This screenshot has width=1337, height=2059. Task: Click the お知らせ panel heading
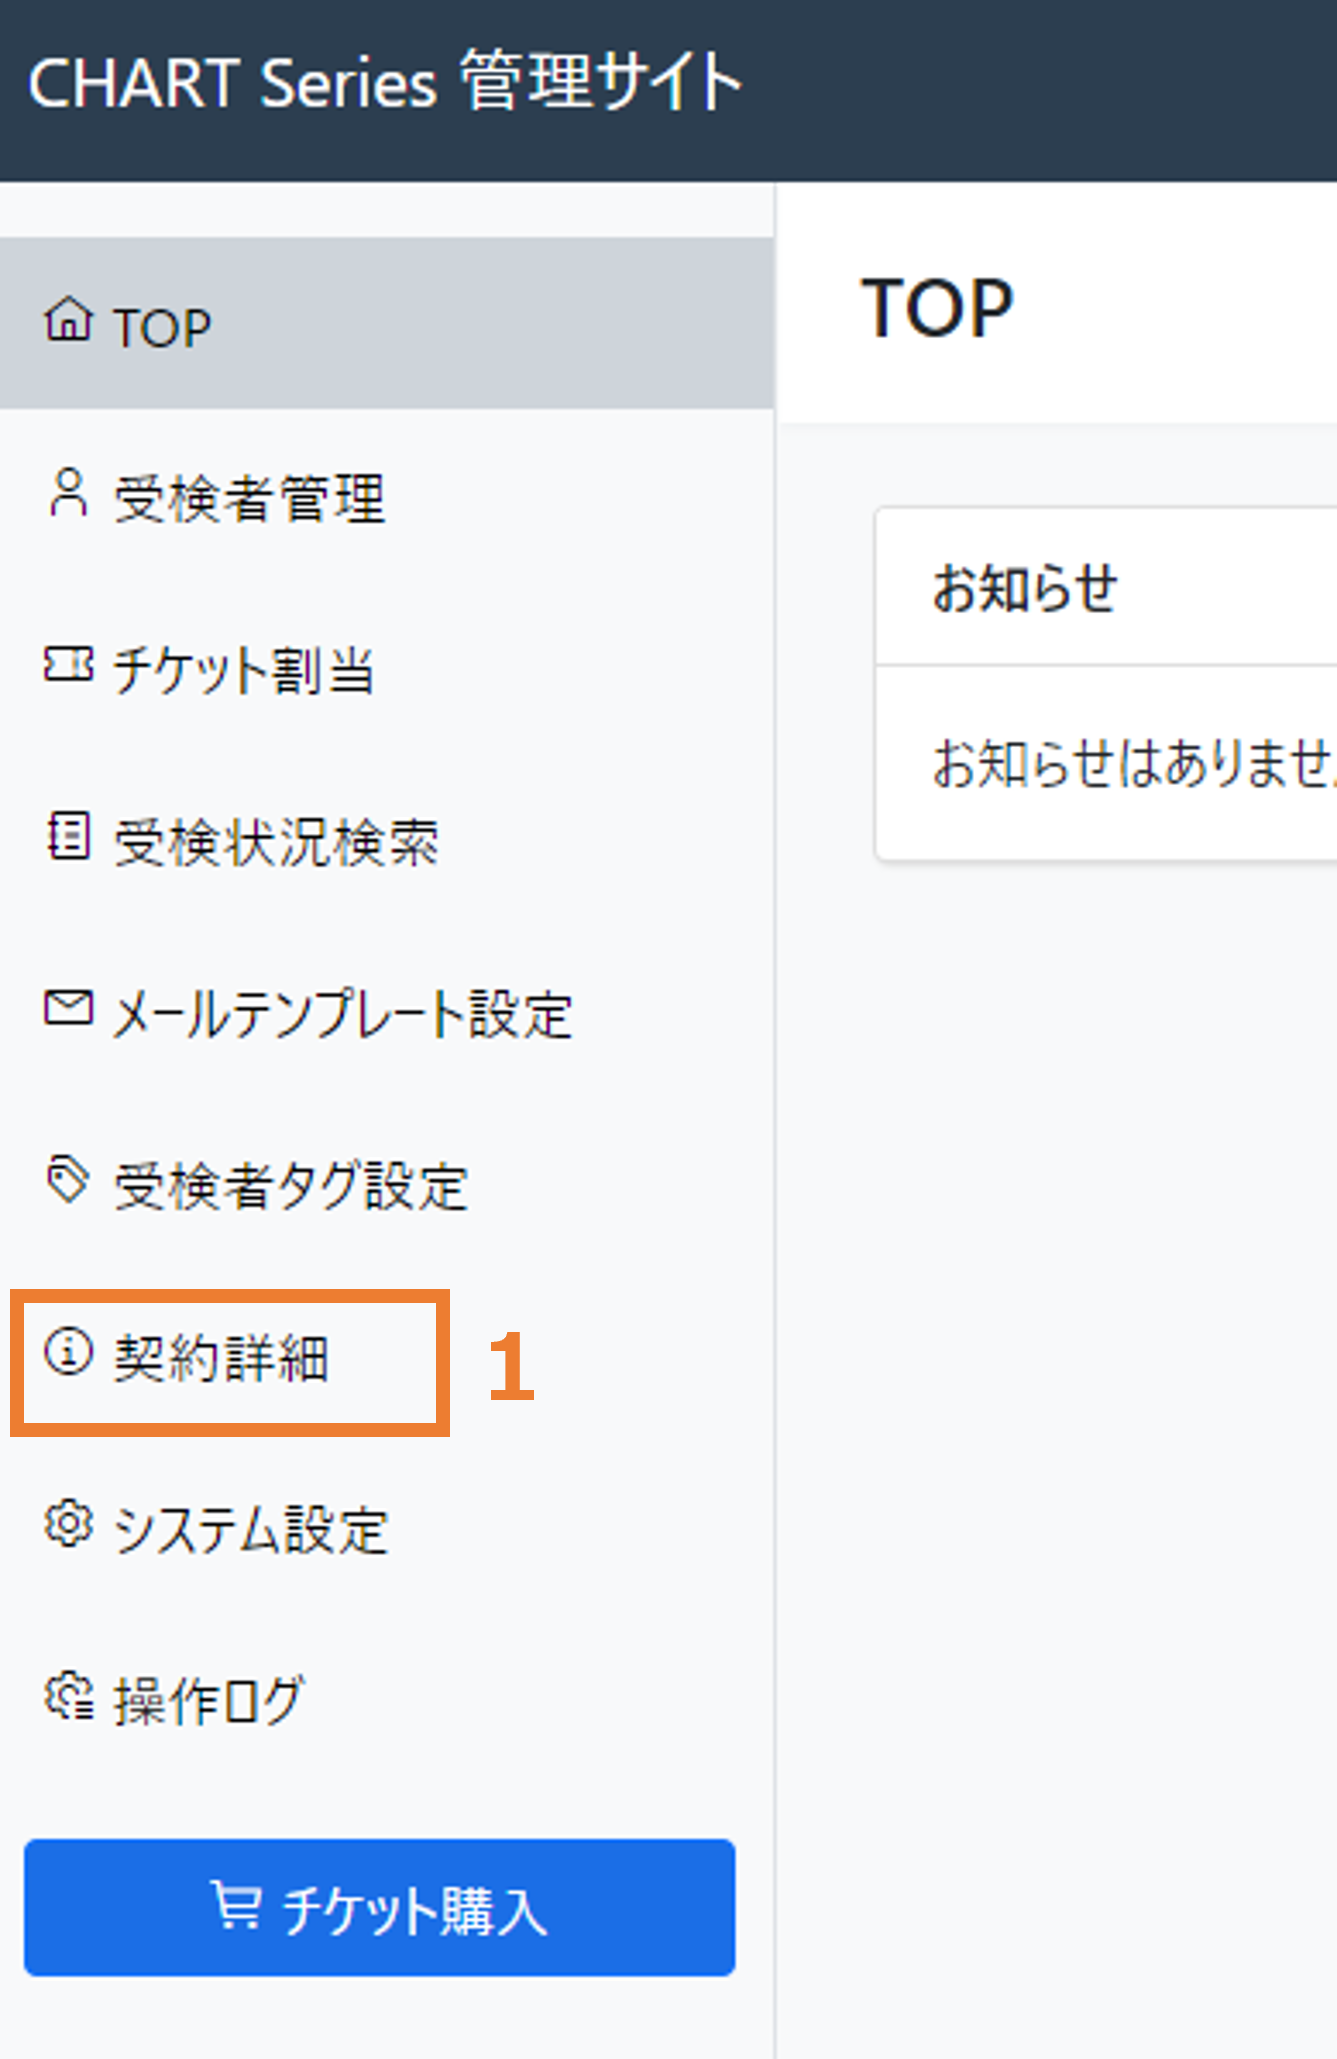[1025, 587]
